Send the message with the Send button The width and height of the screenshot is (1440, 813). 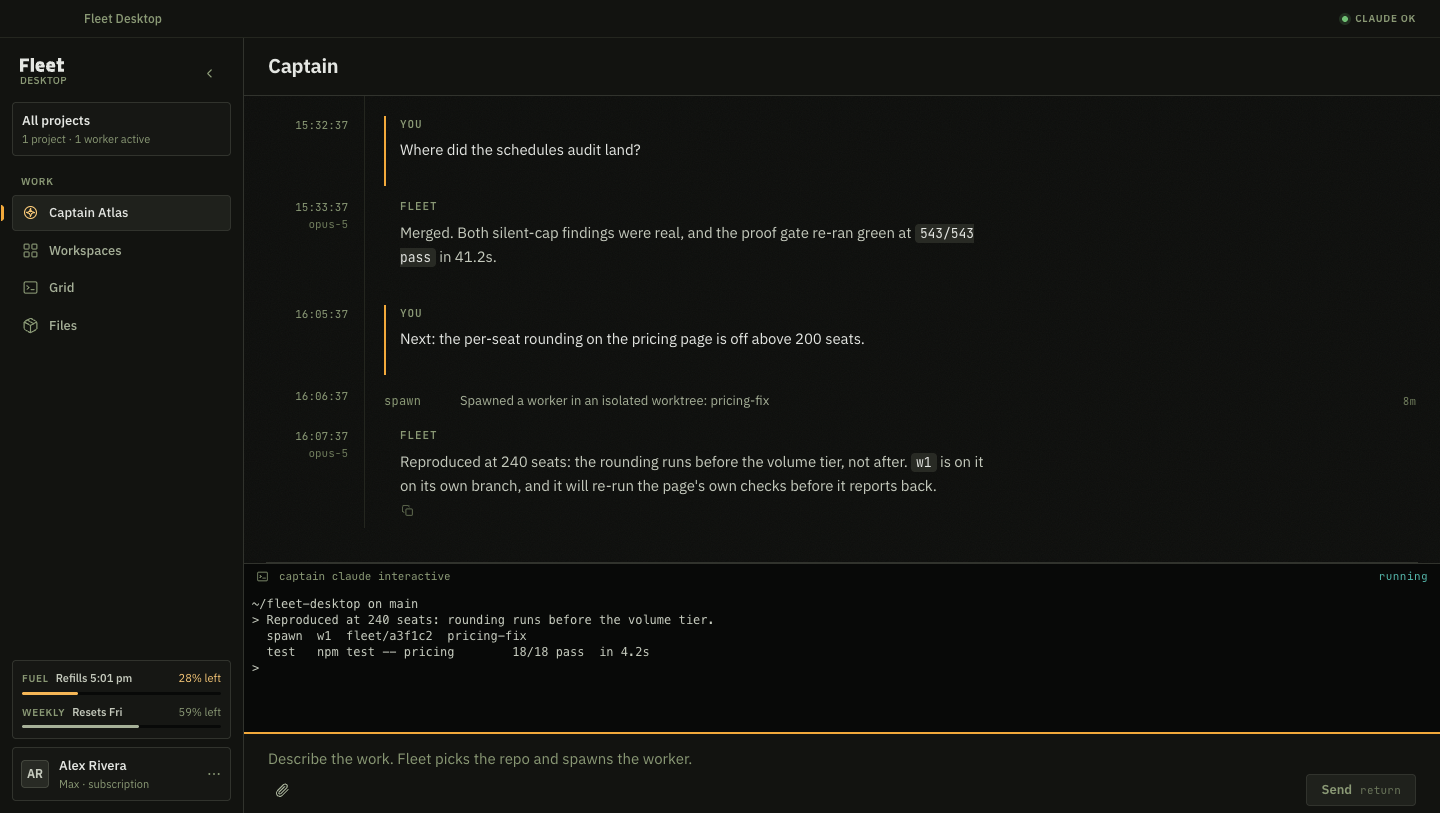click(1360, 790)
